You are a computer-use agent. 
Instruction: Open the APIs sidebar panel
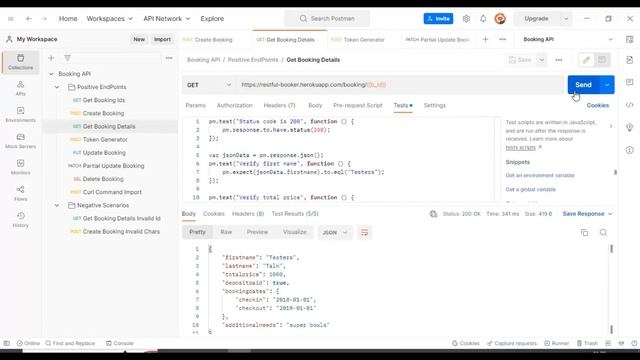coord(20,88)
